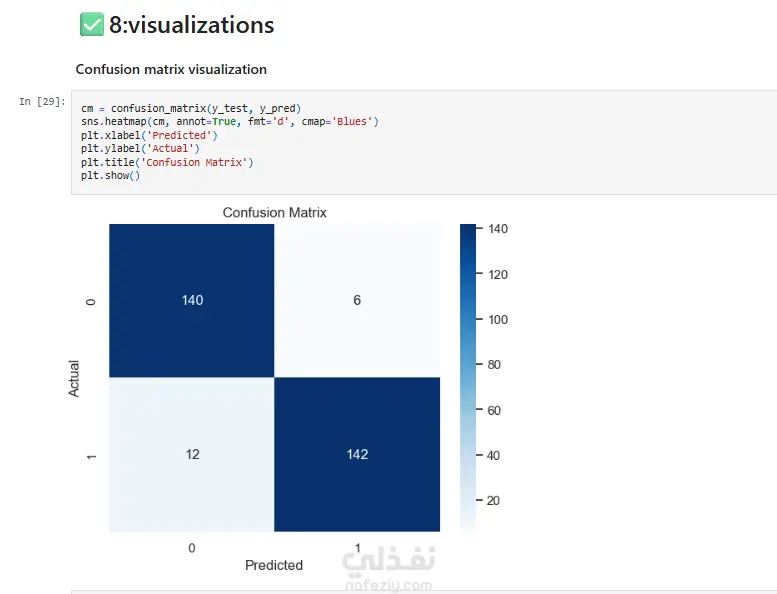Click the "Confusion Matrix" chart title
Viewport: 777px width, 594px height.
[274, 212]
